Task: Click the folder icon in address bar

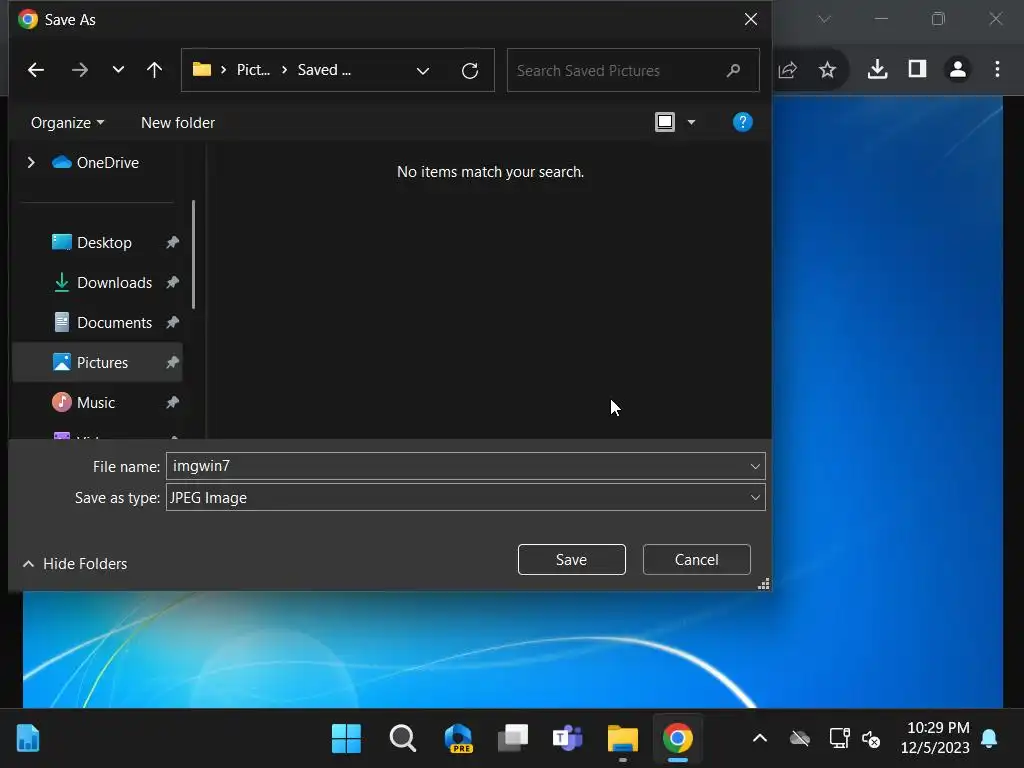Action: point(202,69)
